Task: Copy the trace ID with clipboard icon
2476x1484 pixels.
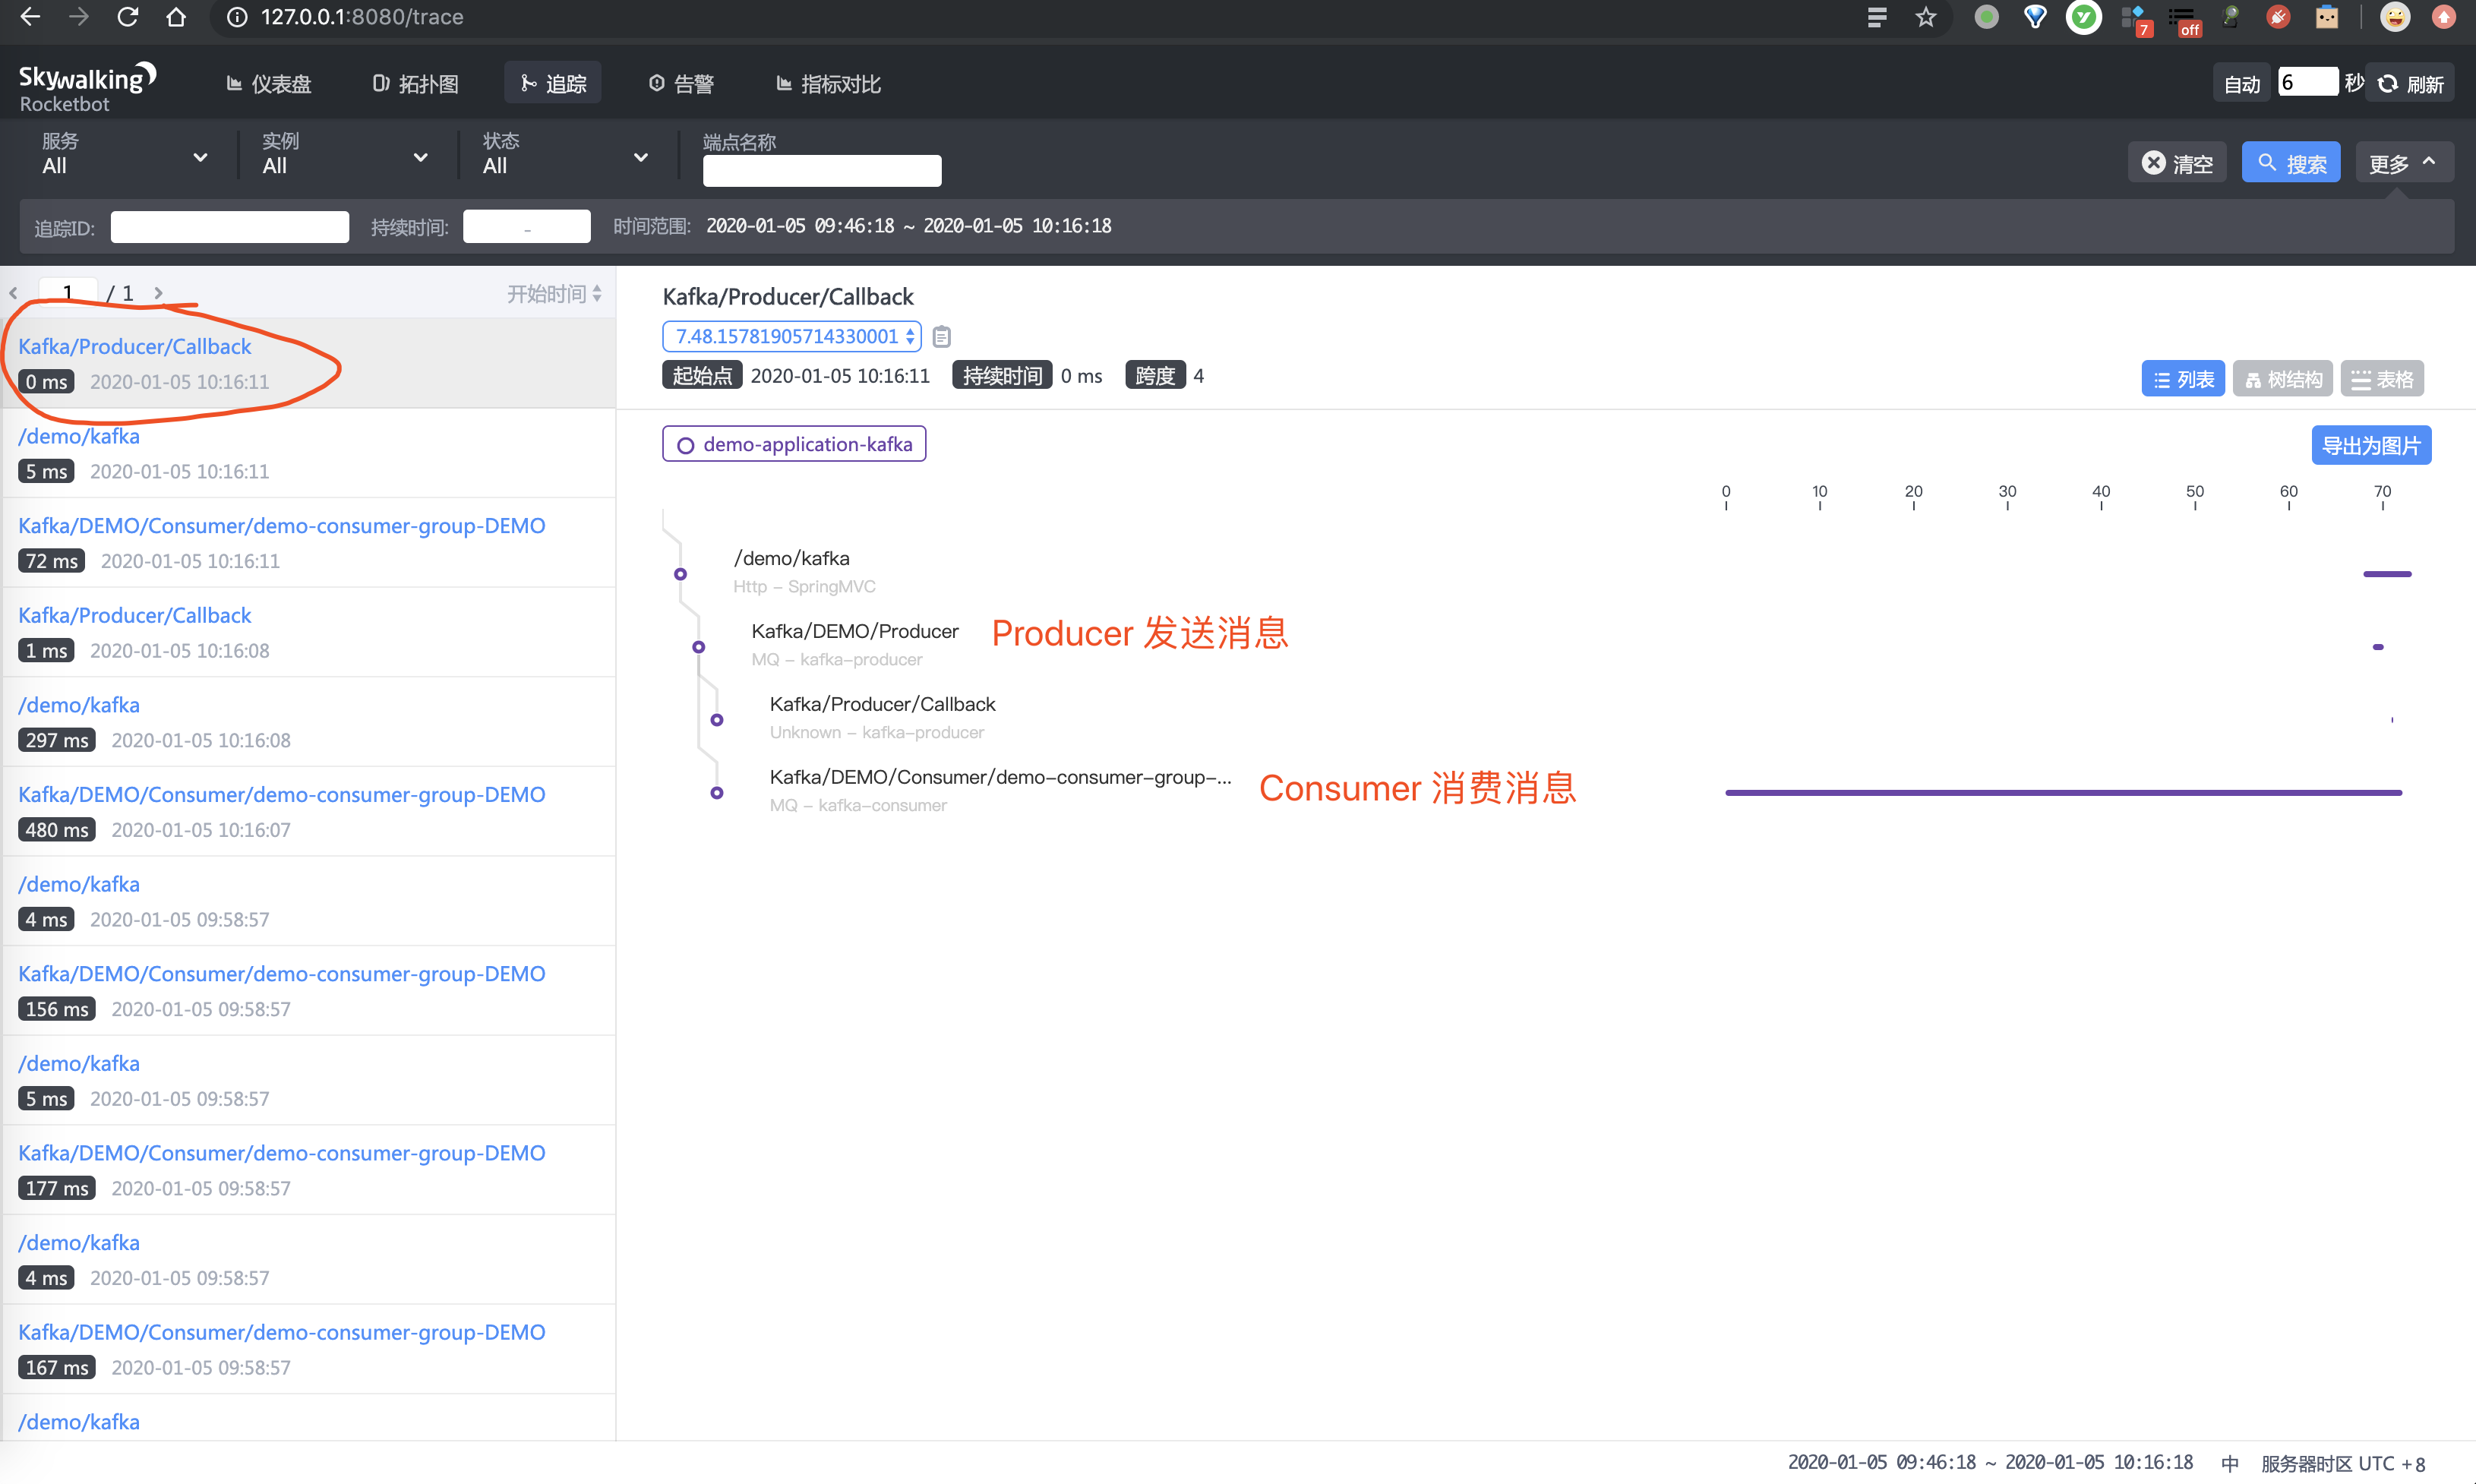Action: 941,337
